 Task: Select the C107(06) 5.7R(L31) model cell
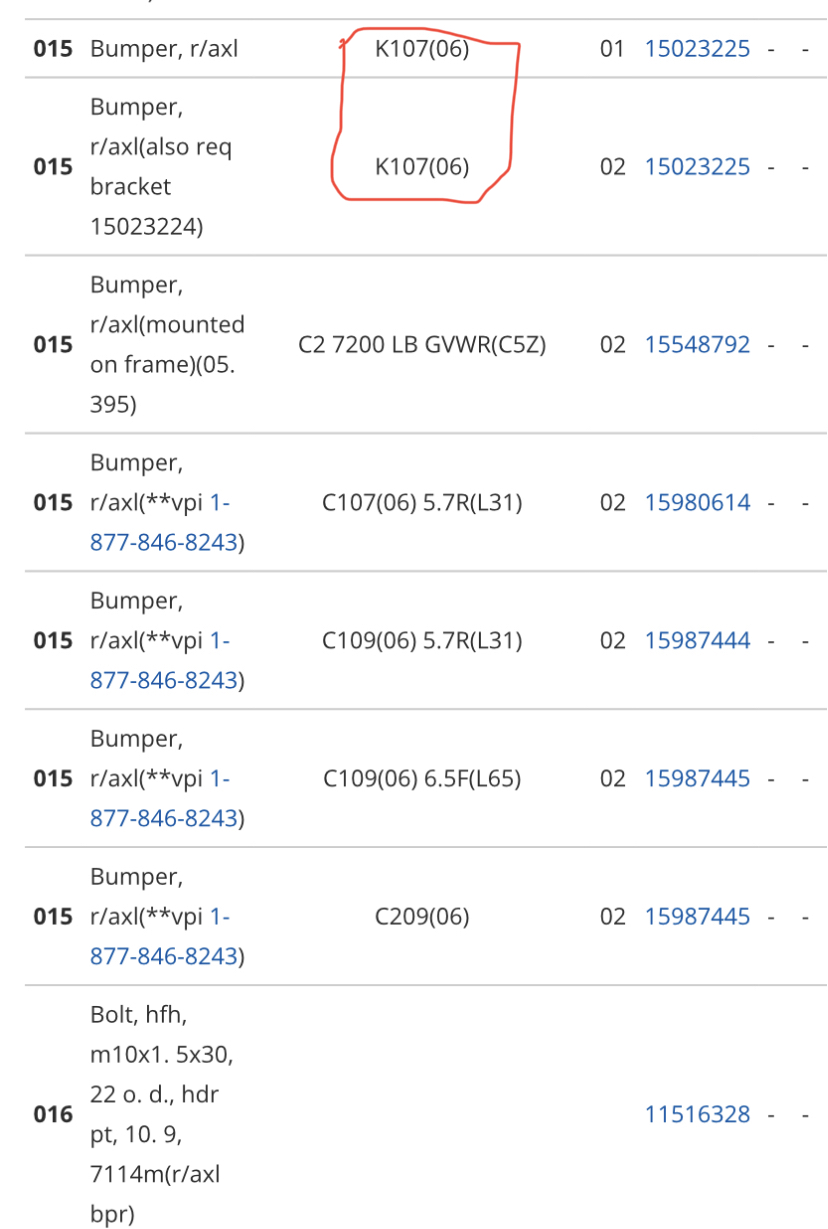click(x=422, y=503)
